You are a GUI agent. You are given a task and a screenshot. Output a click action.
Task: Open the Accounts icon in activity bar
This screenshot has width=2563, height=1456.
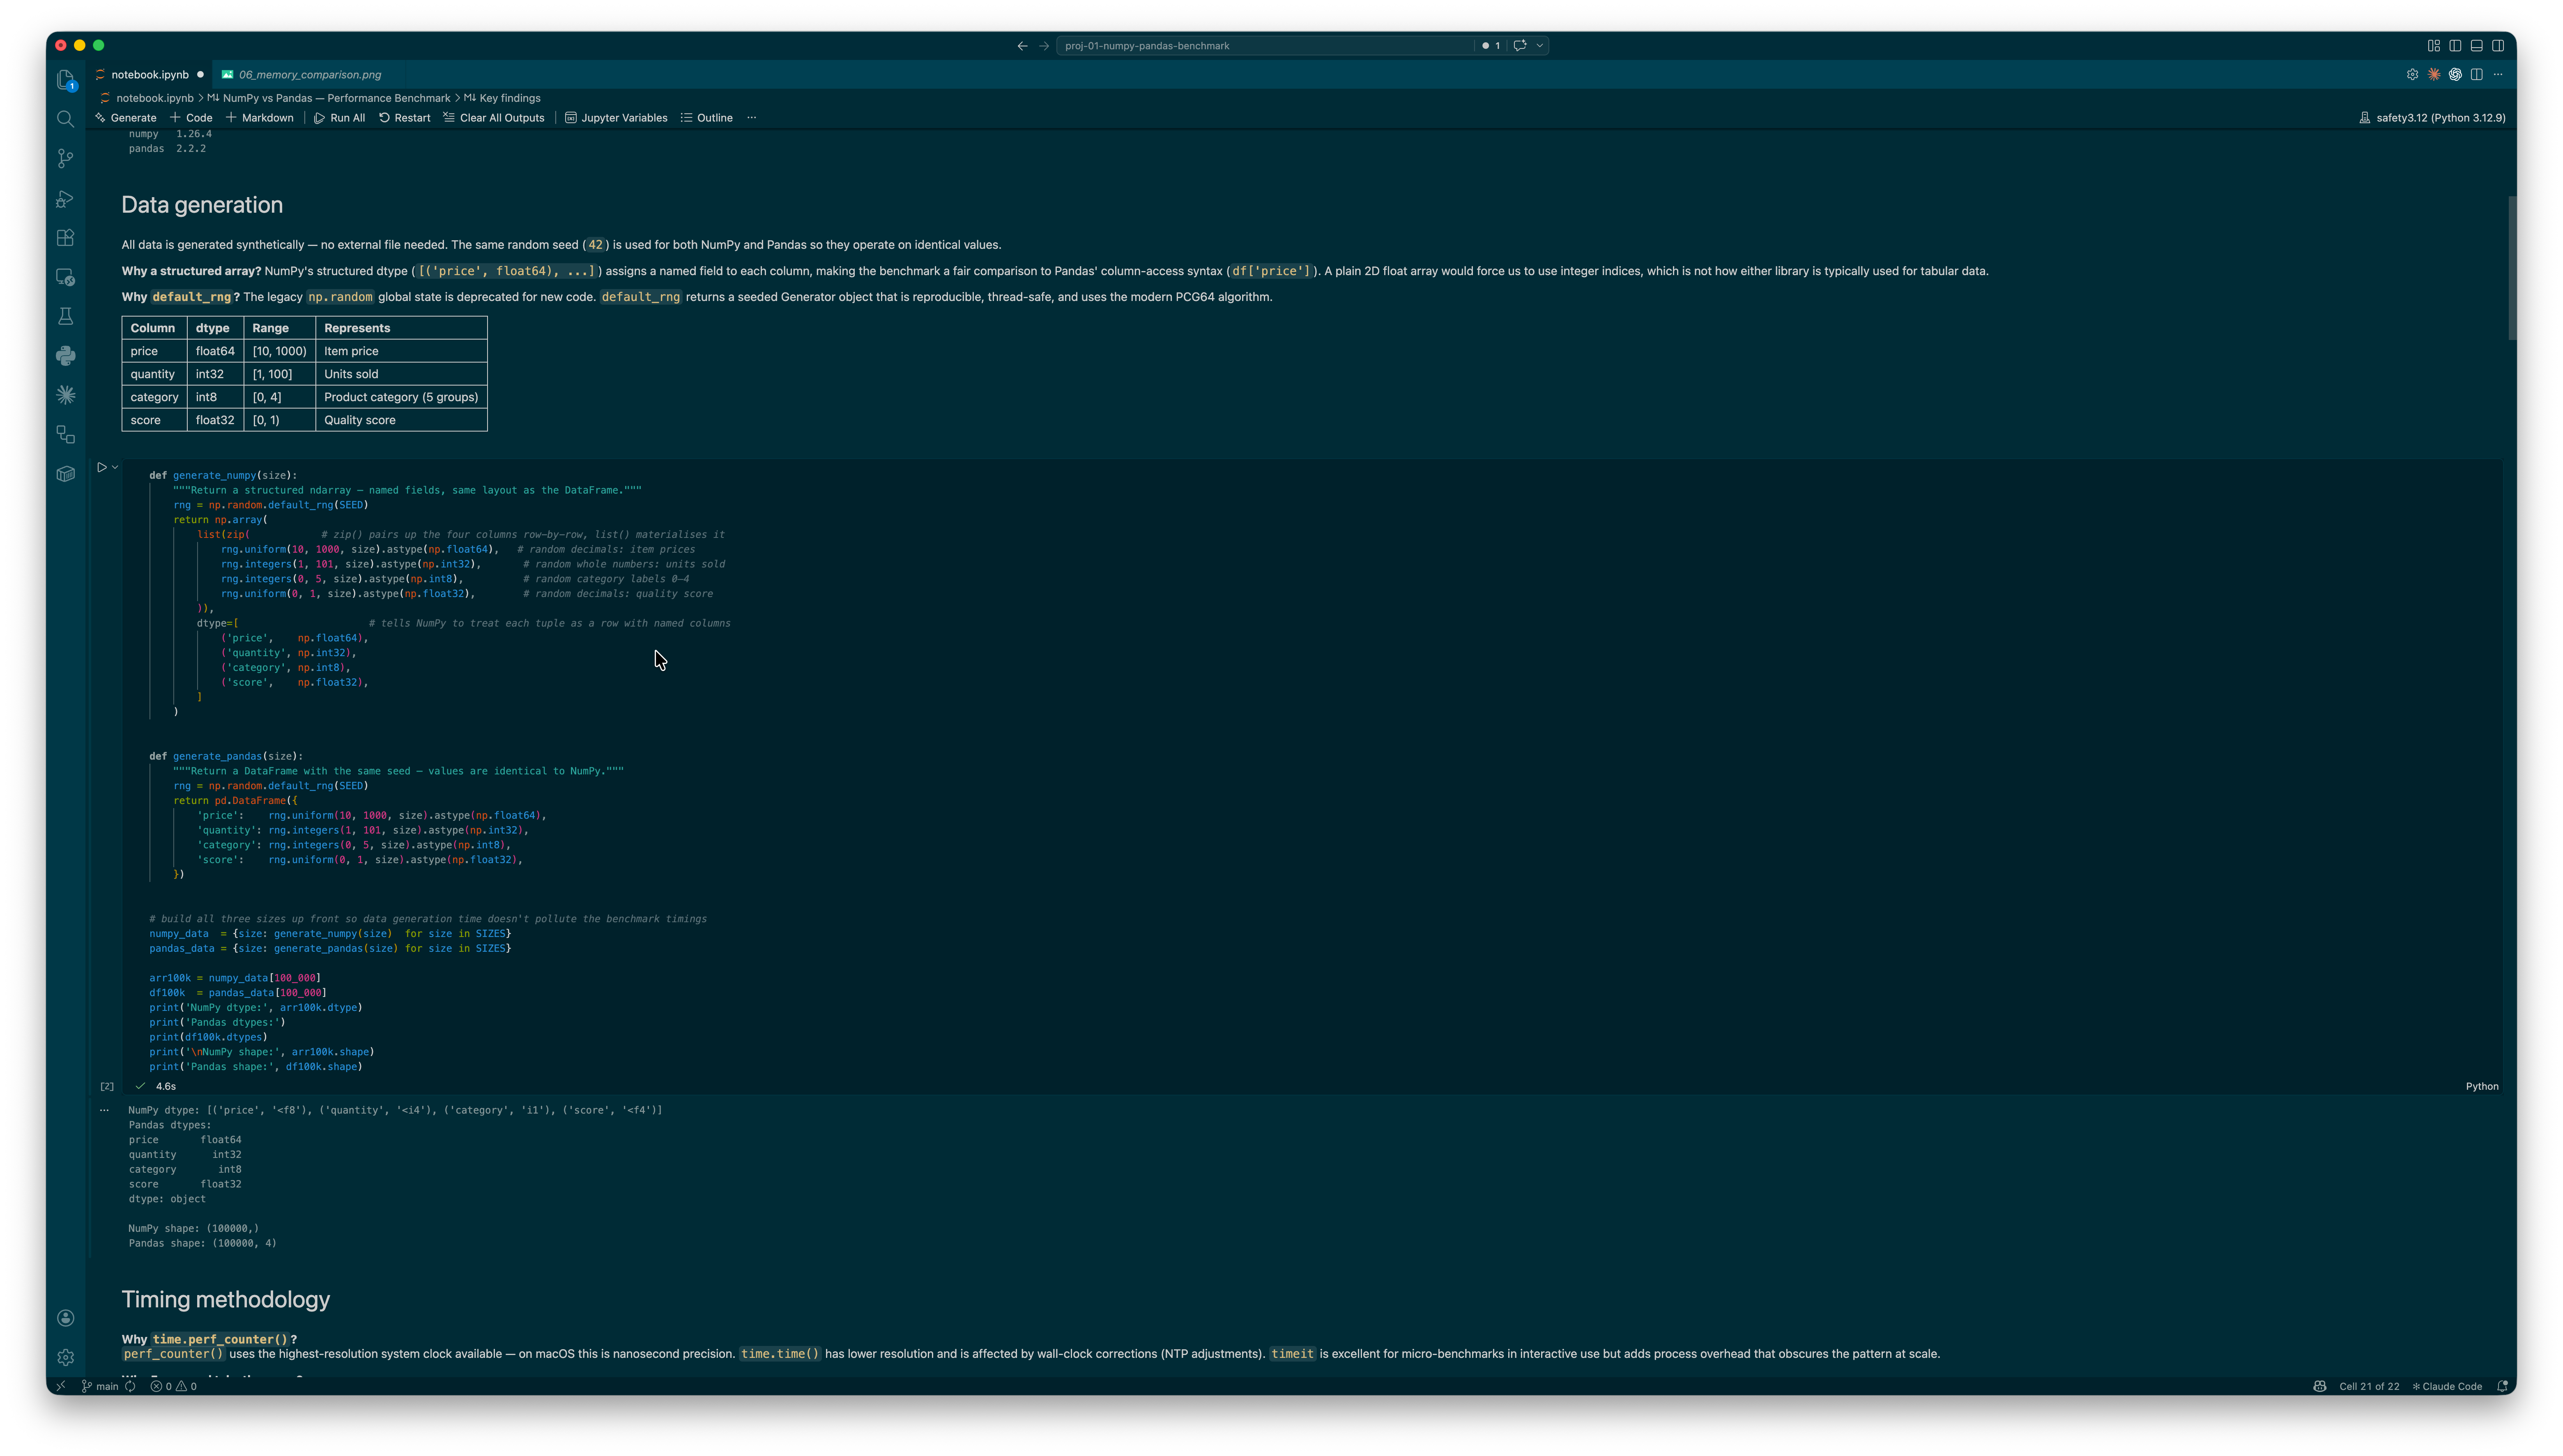point(66,1318)
